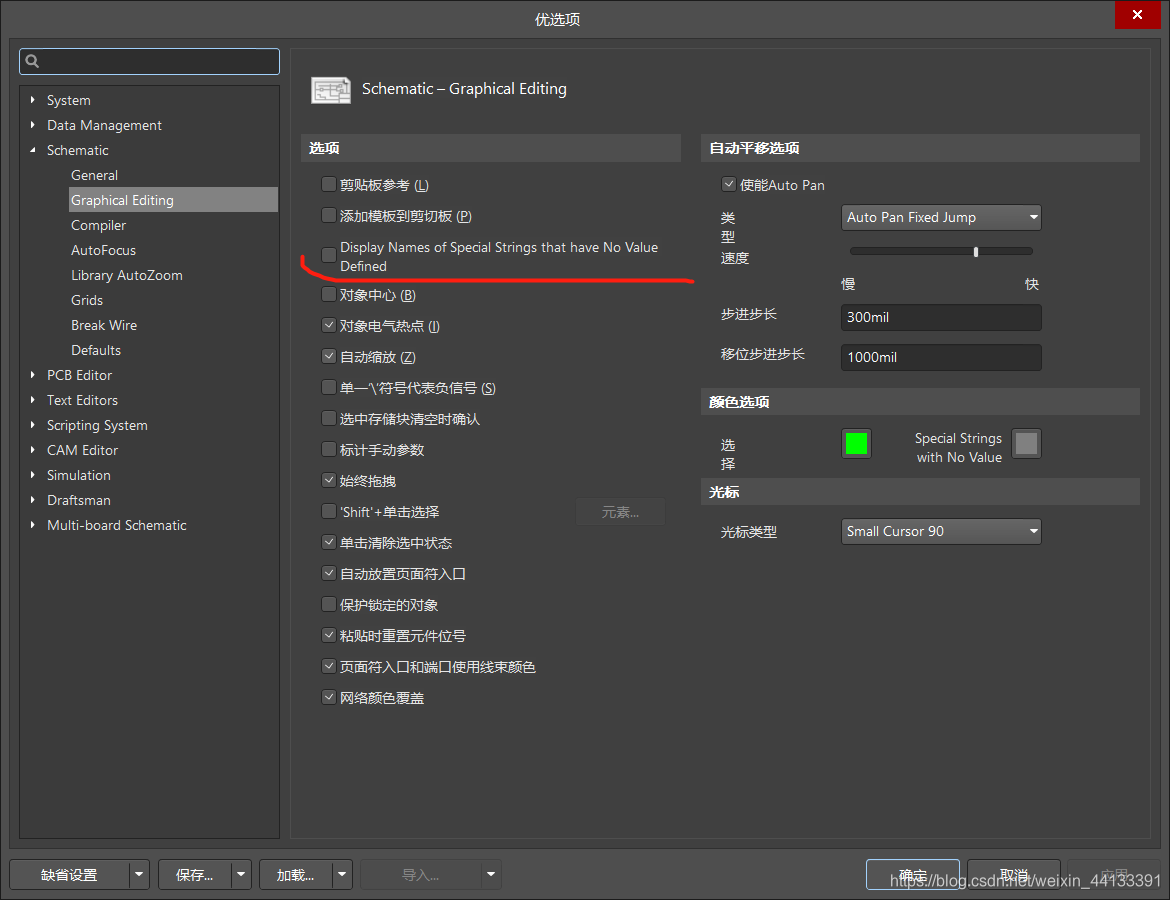1170x900 pixels.
Task: Expand CAM Editor tree node
Action: coord(33,450)
